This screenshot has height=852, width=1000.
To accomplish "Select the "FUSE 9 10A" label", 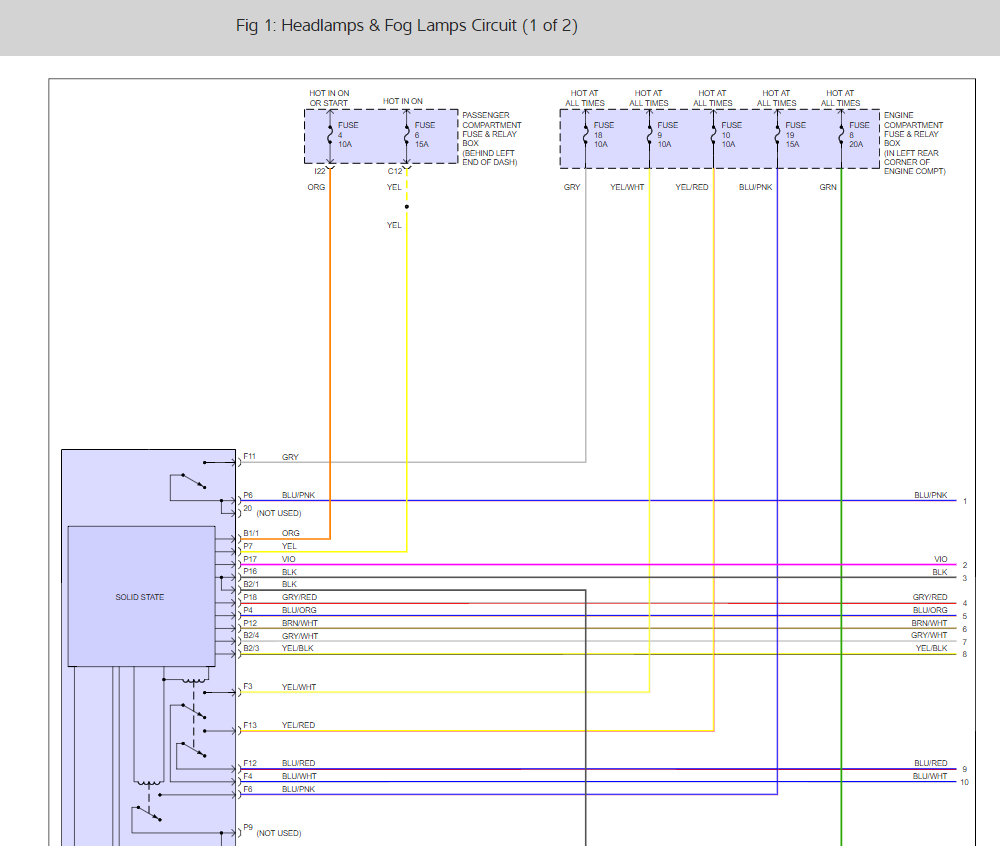I will pyautogui.click(x=667, y=135).
